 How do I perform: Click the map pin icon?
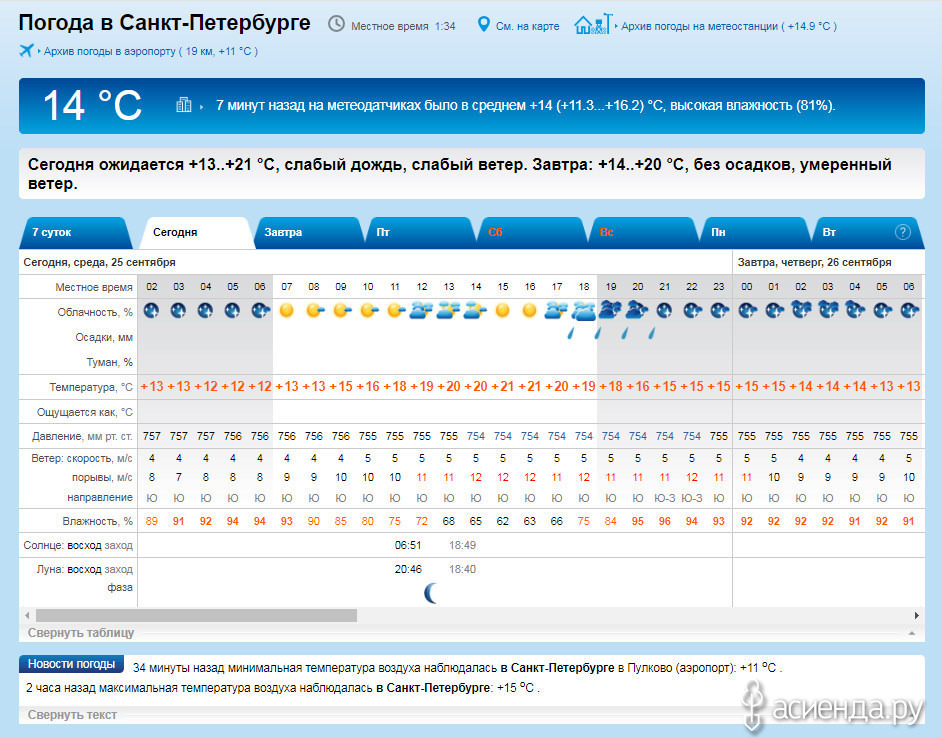click(x=483, y=25)
